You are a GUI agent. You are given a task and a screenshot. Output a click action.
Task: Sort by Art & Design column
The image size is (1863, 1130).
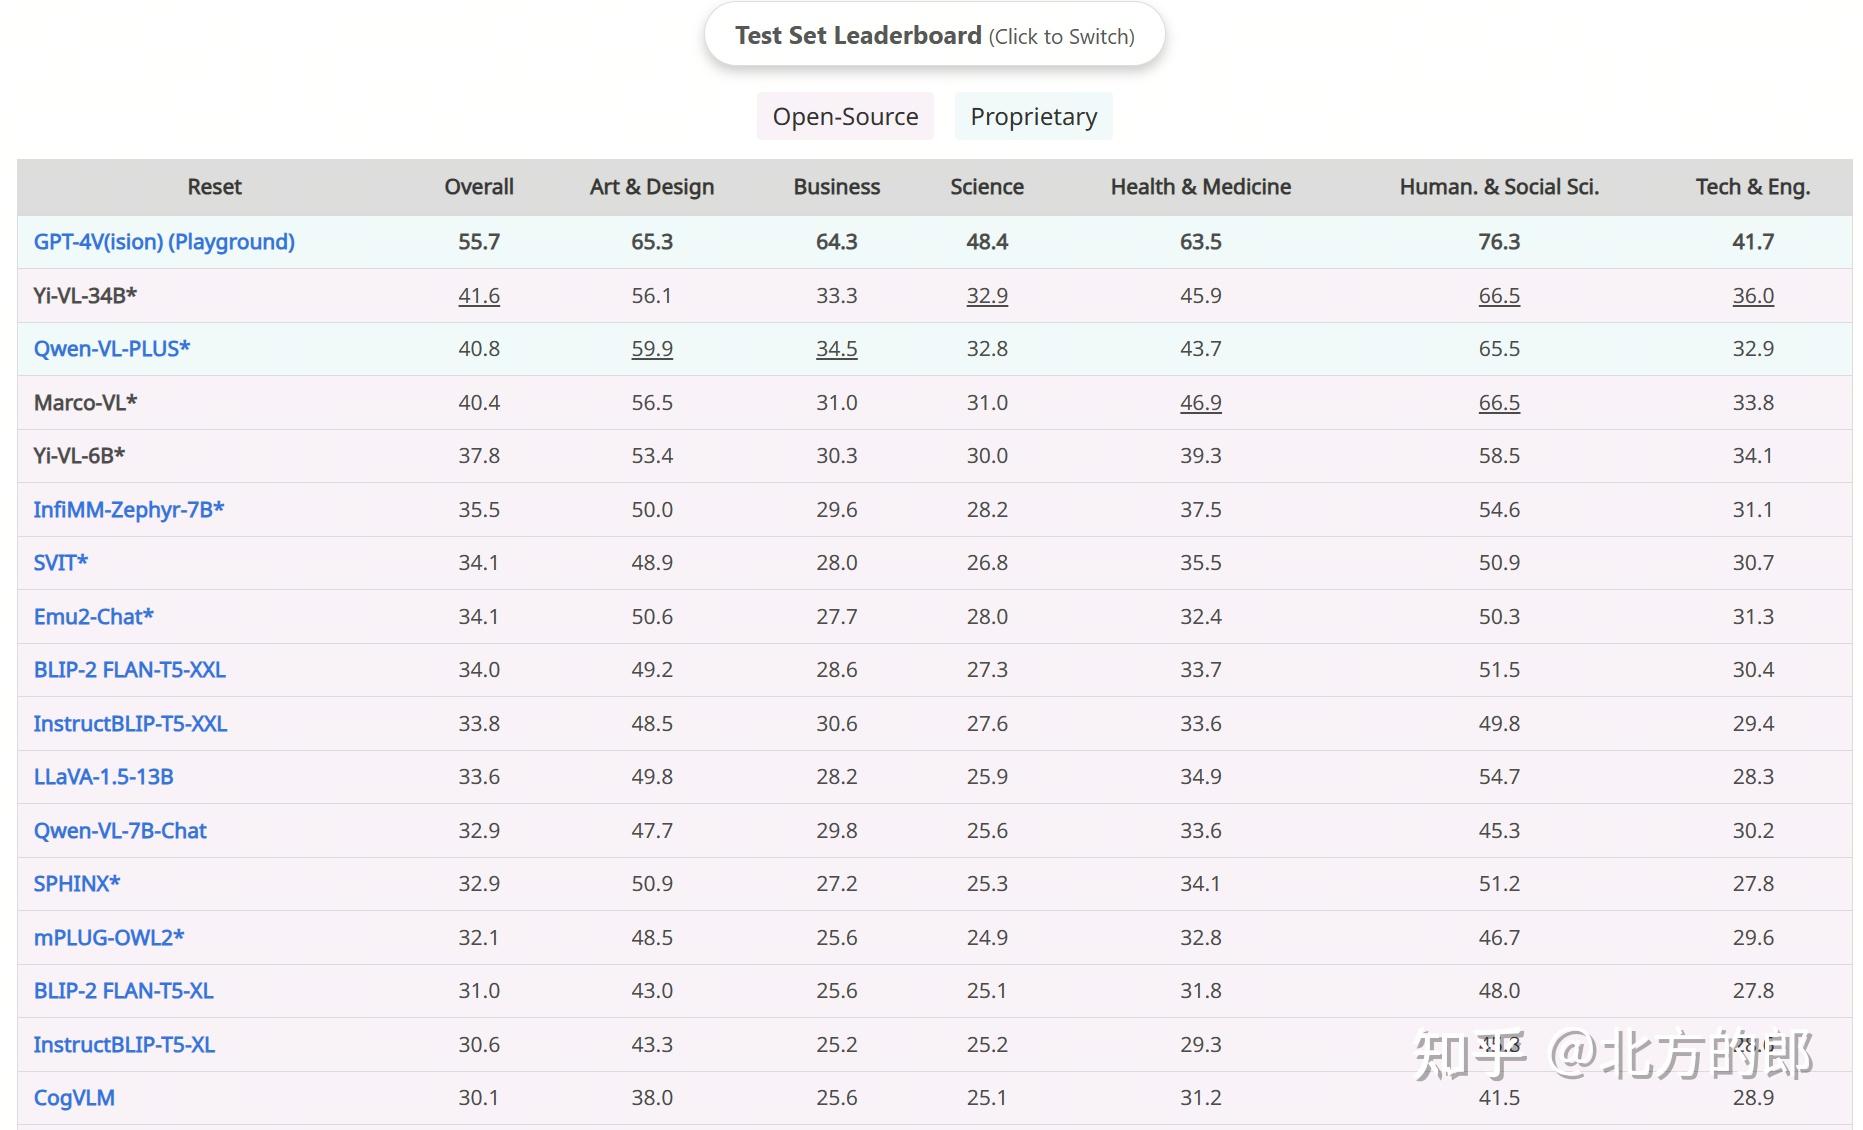coord(651,187)
